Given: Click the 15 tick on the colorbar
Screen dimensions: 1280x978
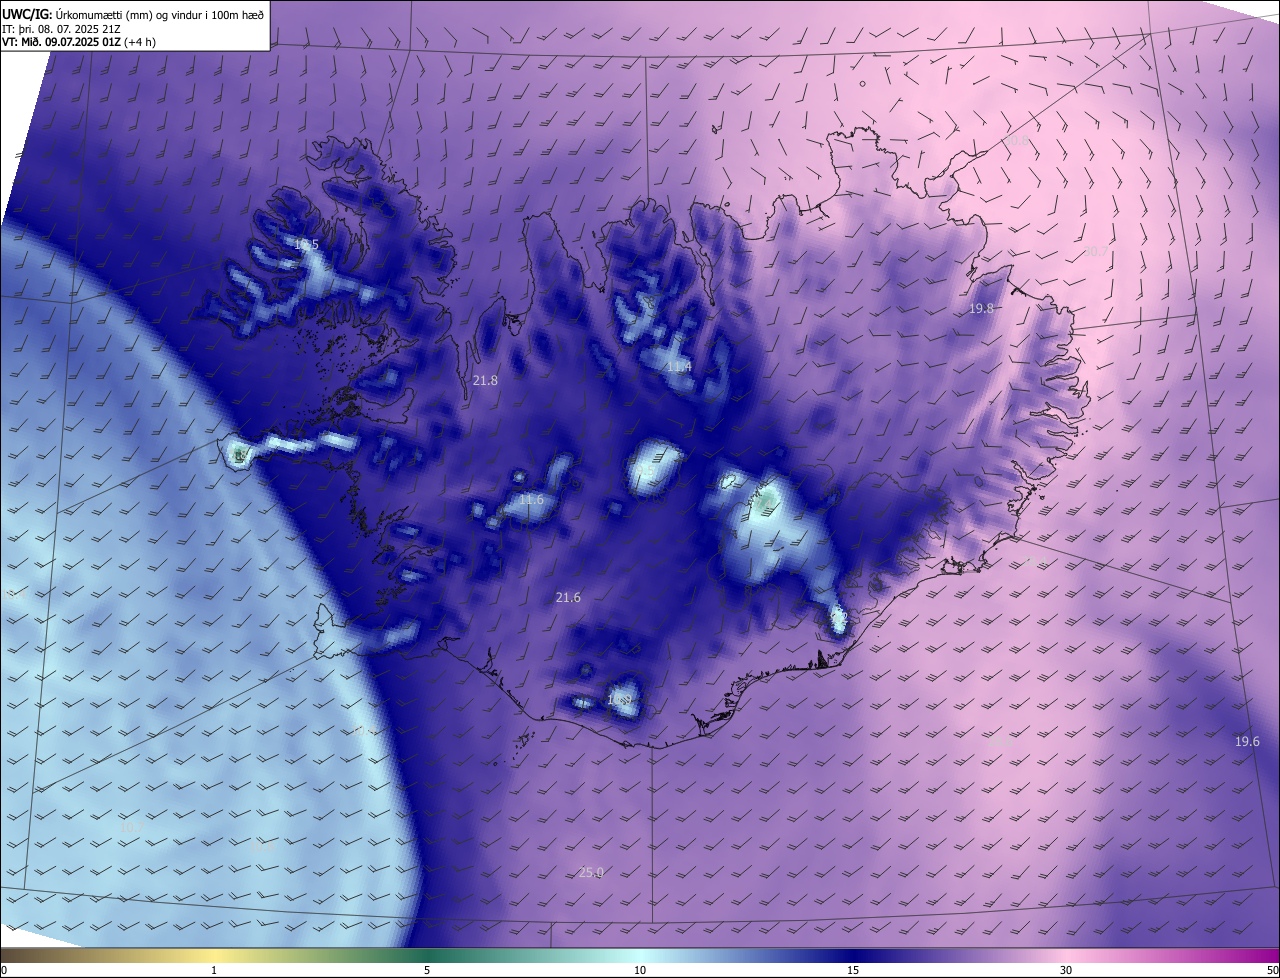Looking at the screenshot, I should 853,970.
